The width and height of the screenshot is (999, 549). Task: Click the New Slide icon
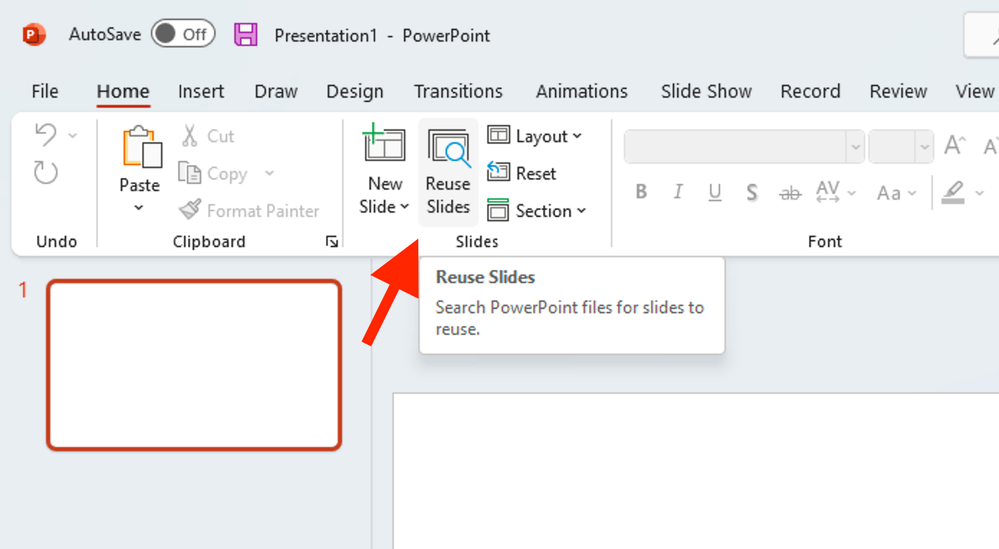384,146
